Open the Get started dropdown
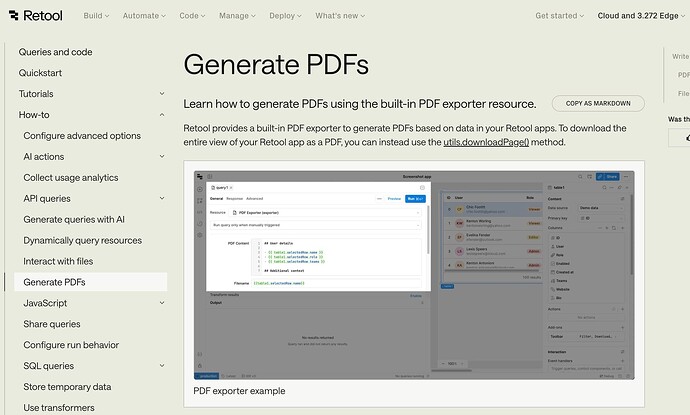This screenshot has height=415, width=690. click(560, 16)
